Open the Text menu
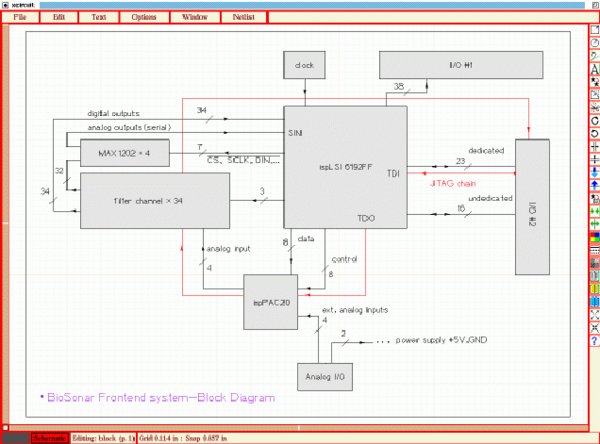This screenshot has width=600, height=444. pyautogui.click(x=99, y=17)
